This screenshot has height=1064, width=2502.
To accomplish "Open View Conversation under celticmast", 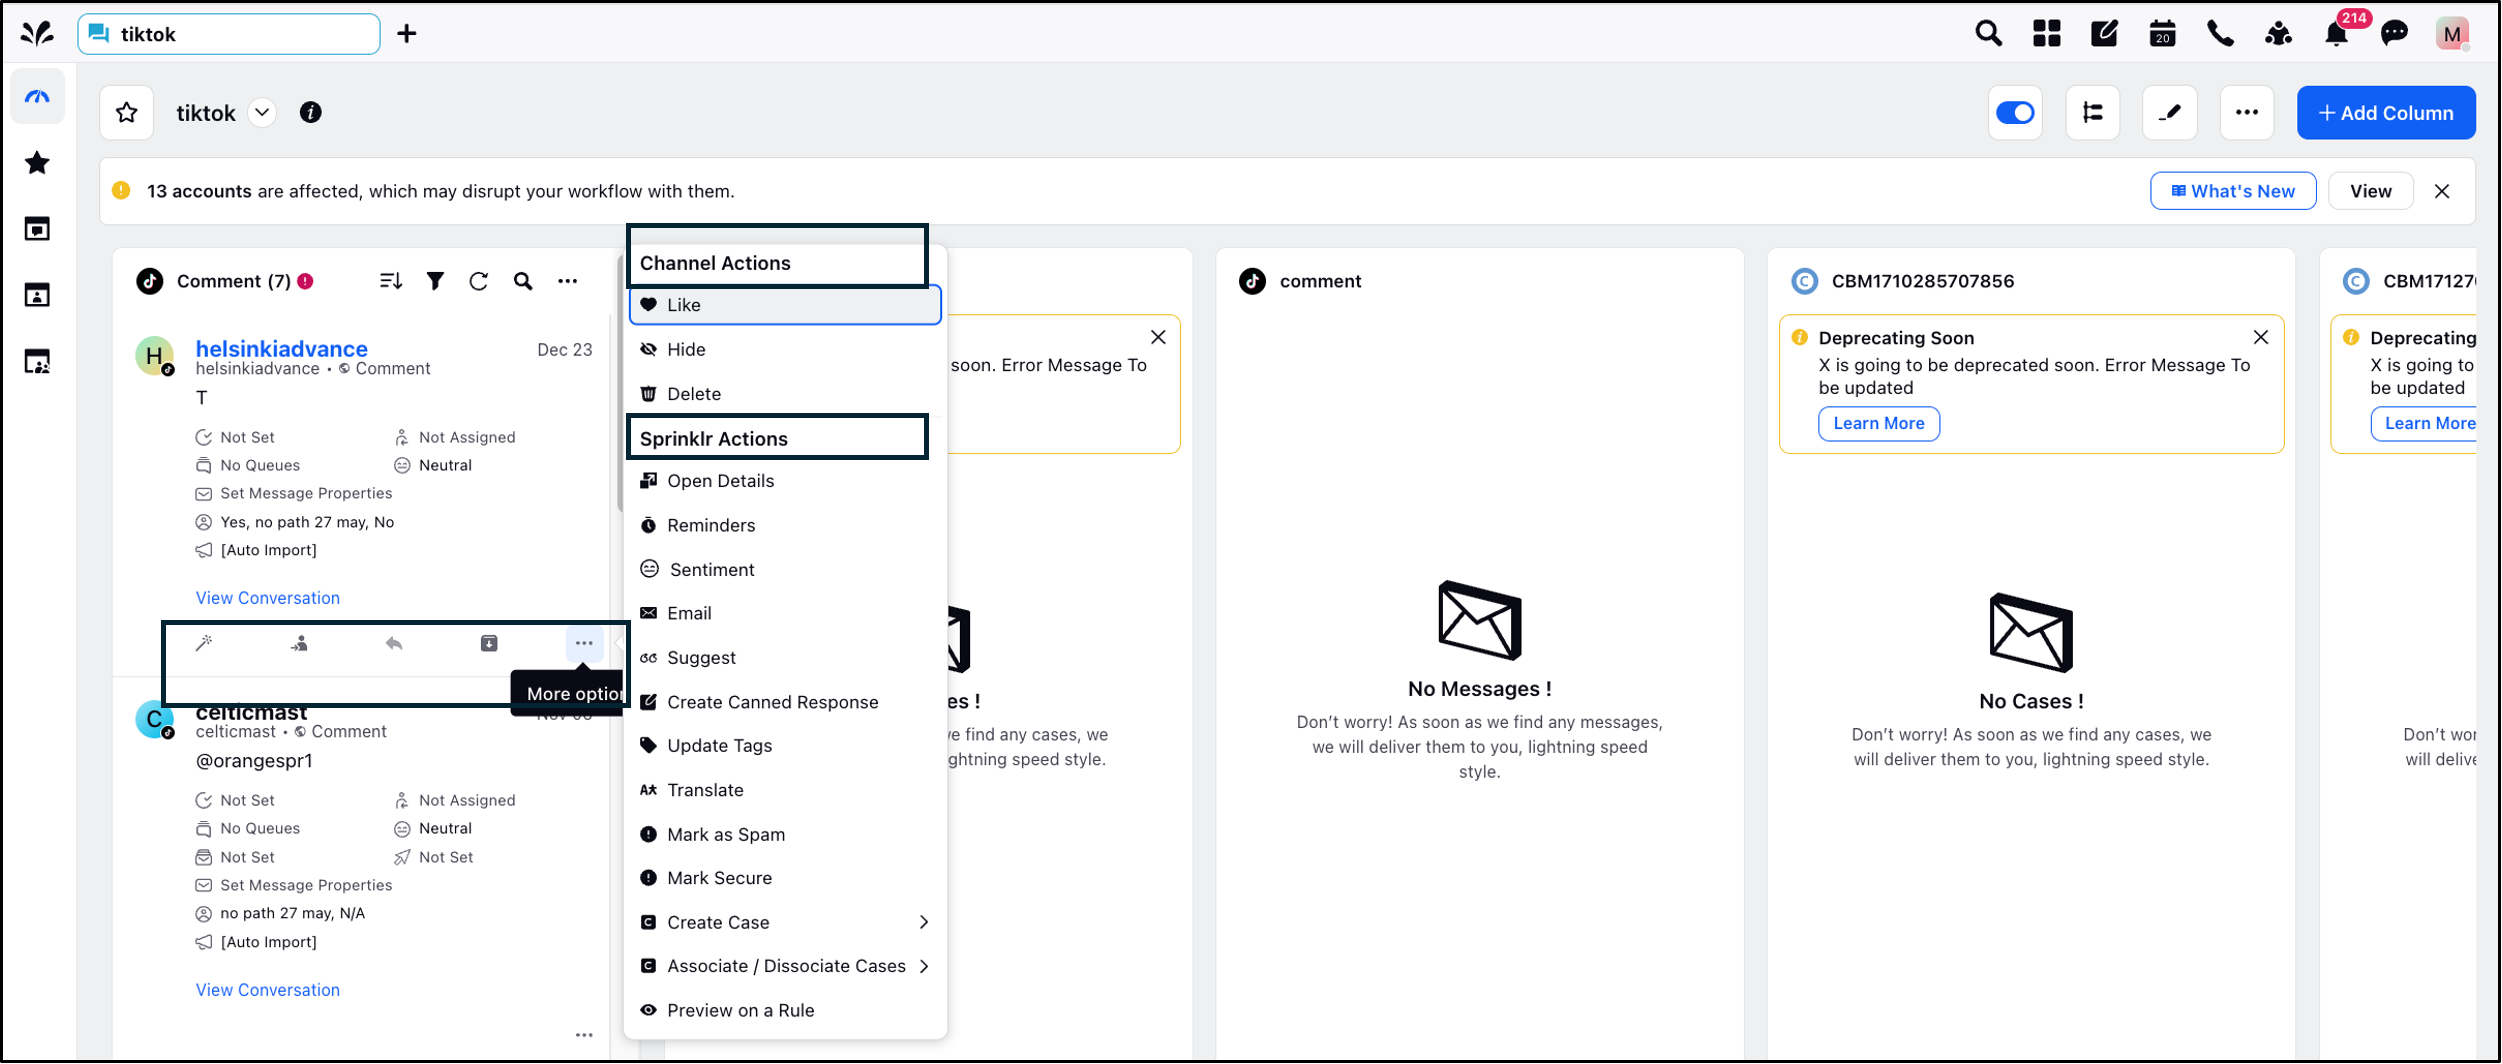I will pyautogui.click(x=267, y=990).
